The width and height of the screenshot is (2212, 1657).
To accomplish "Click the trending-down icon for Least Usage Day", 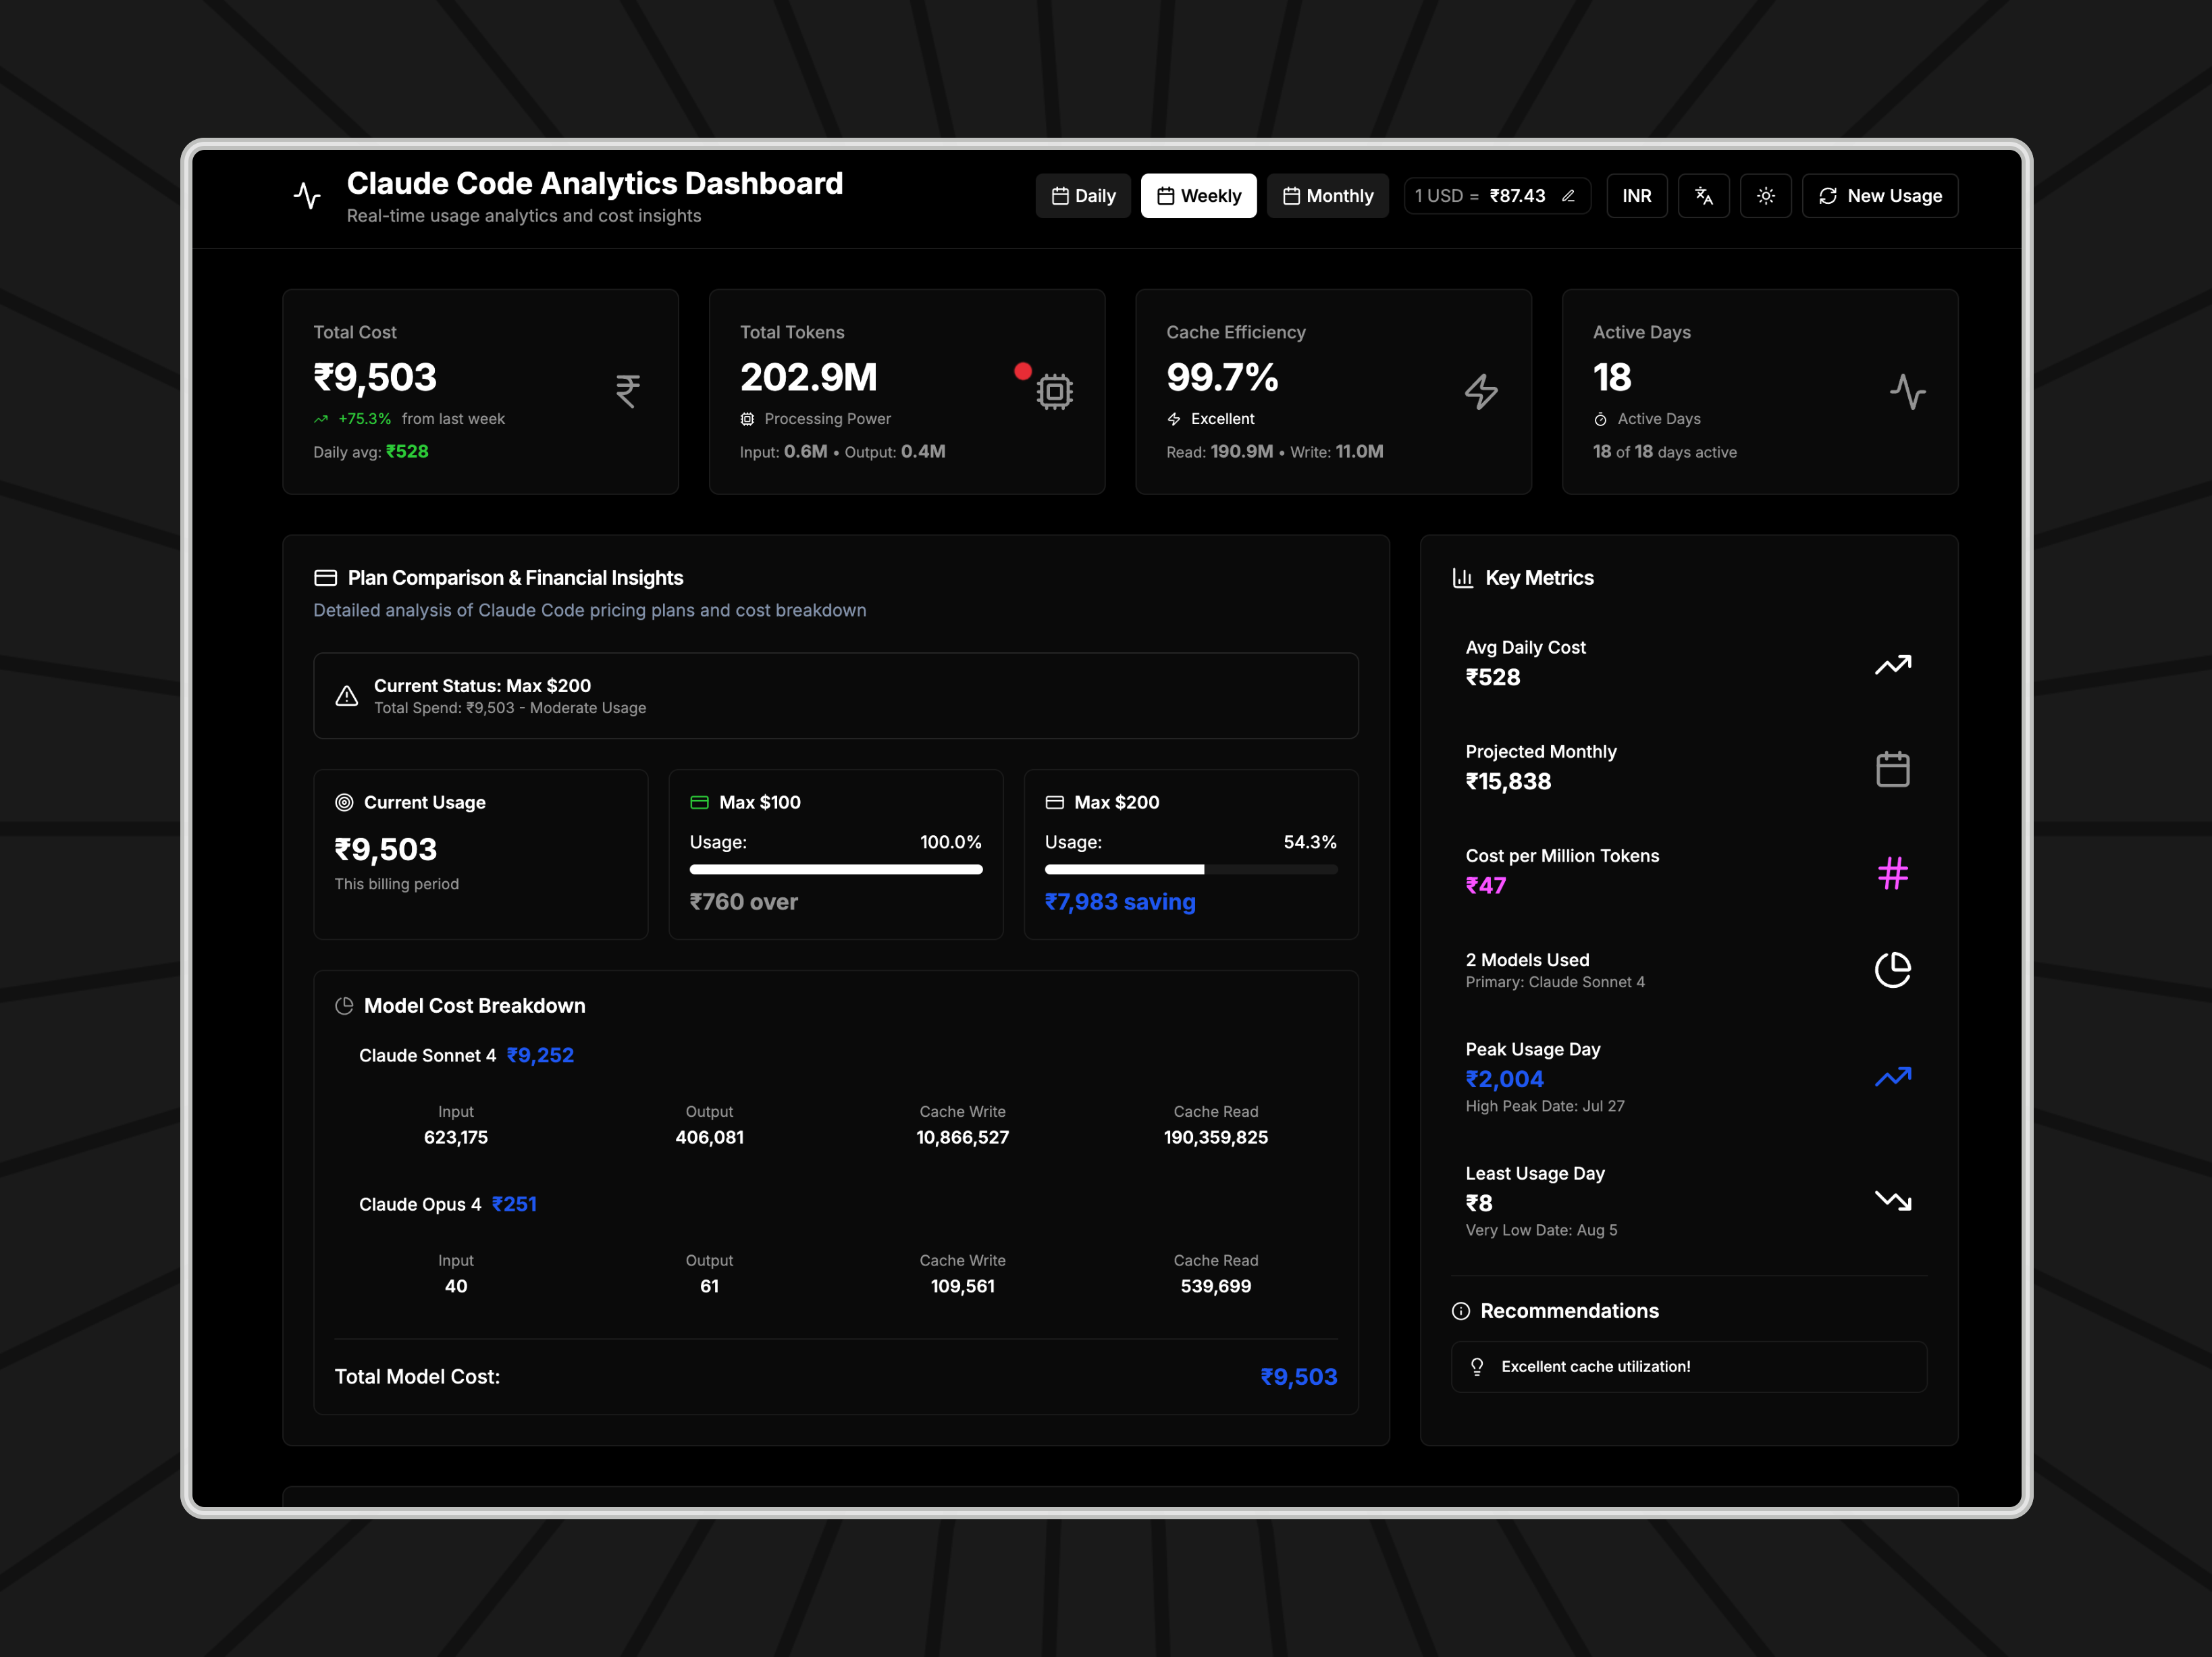I will pos(1892,1200).
